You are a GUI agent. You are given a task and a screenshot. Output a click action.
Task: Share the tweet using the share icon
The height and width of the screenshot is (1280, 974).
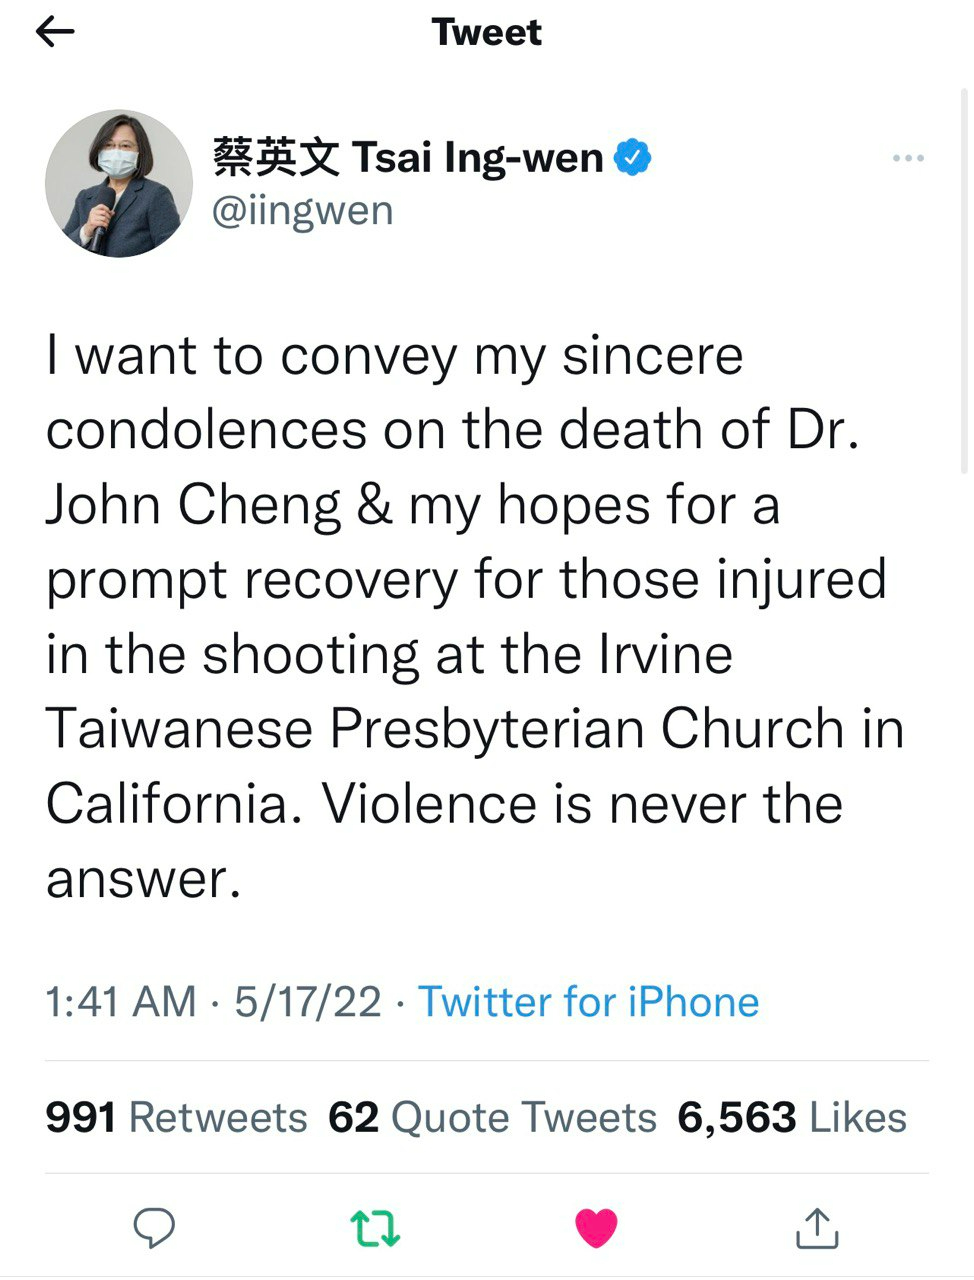[x=817, y=1228]
